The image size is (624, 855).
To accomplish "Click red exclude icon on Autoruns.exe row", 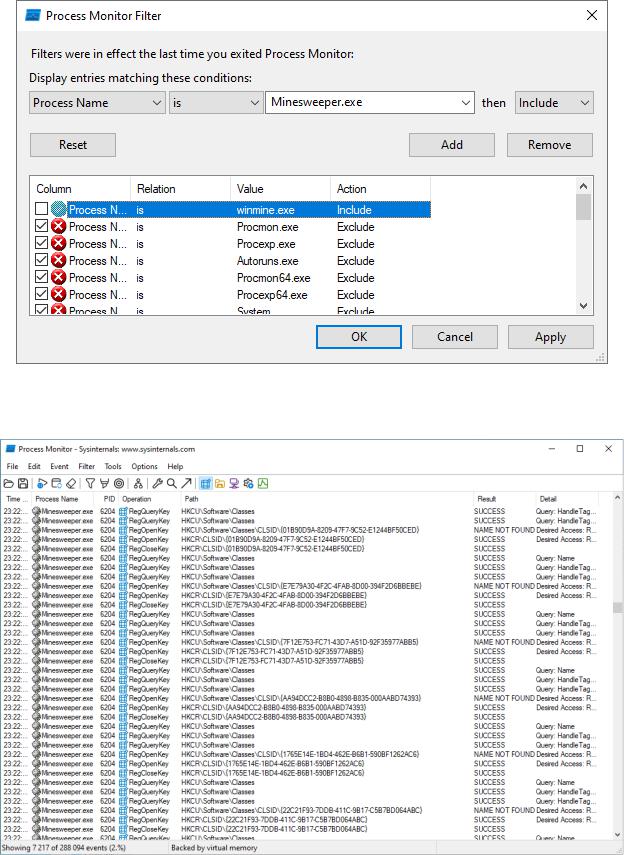I will (58, 260).
